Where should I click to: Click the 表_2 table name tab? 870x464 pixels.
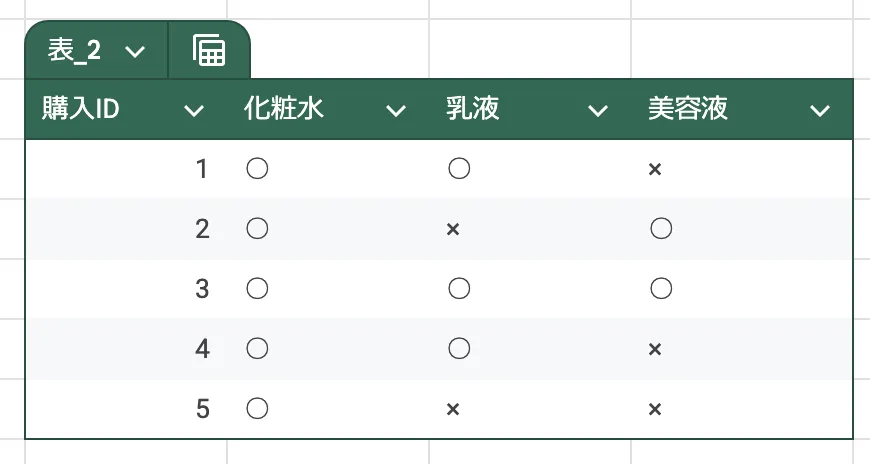click(74, 51)
